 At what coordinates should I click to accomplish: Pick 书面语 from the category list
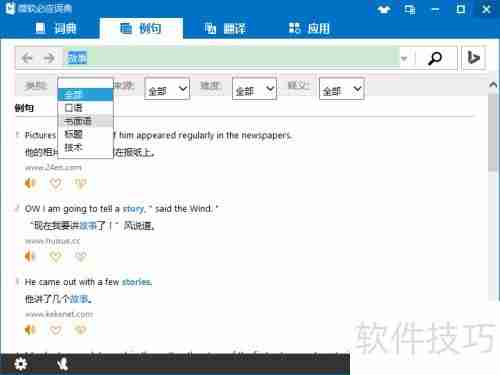pos(85,121)
